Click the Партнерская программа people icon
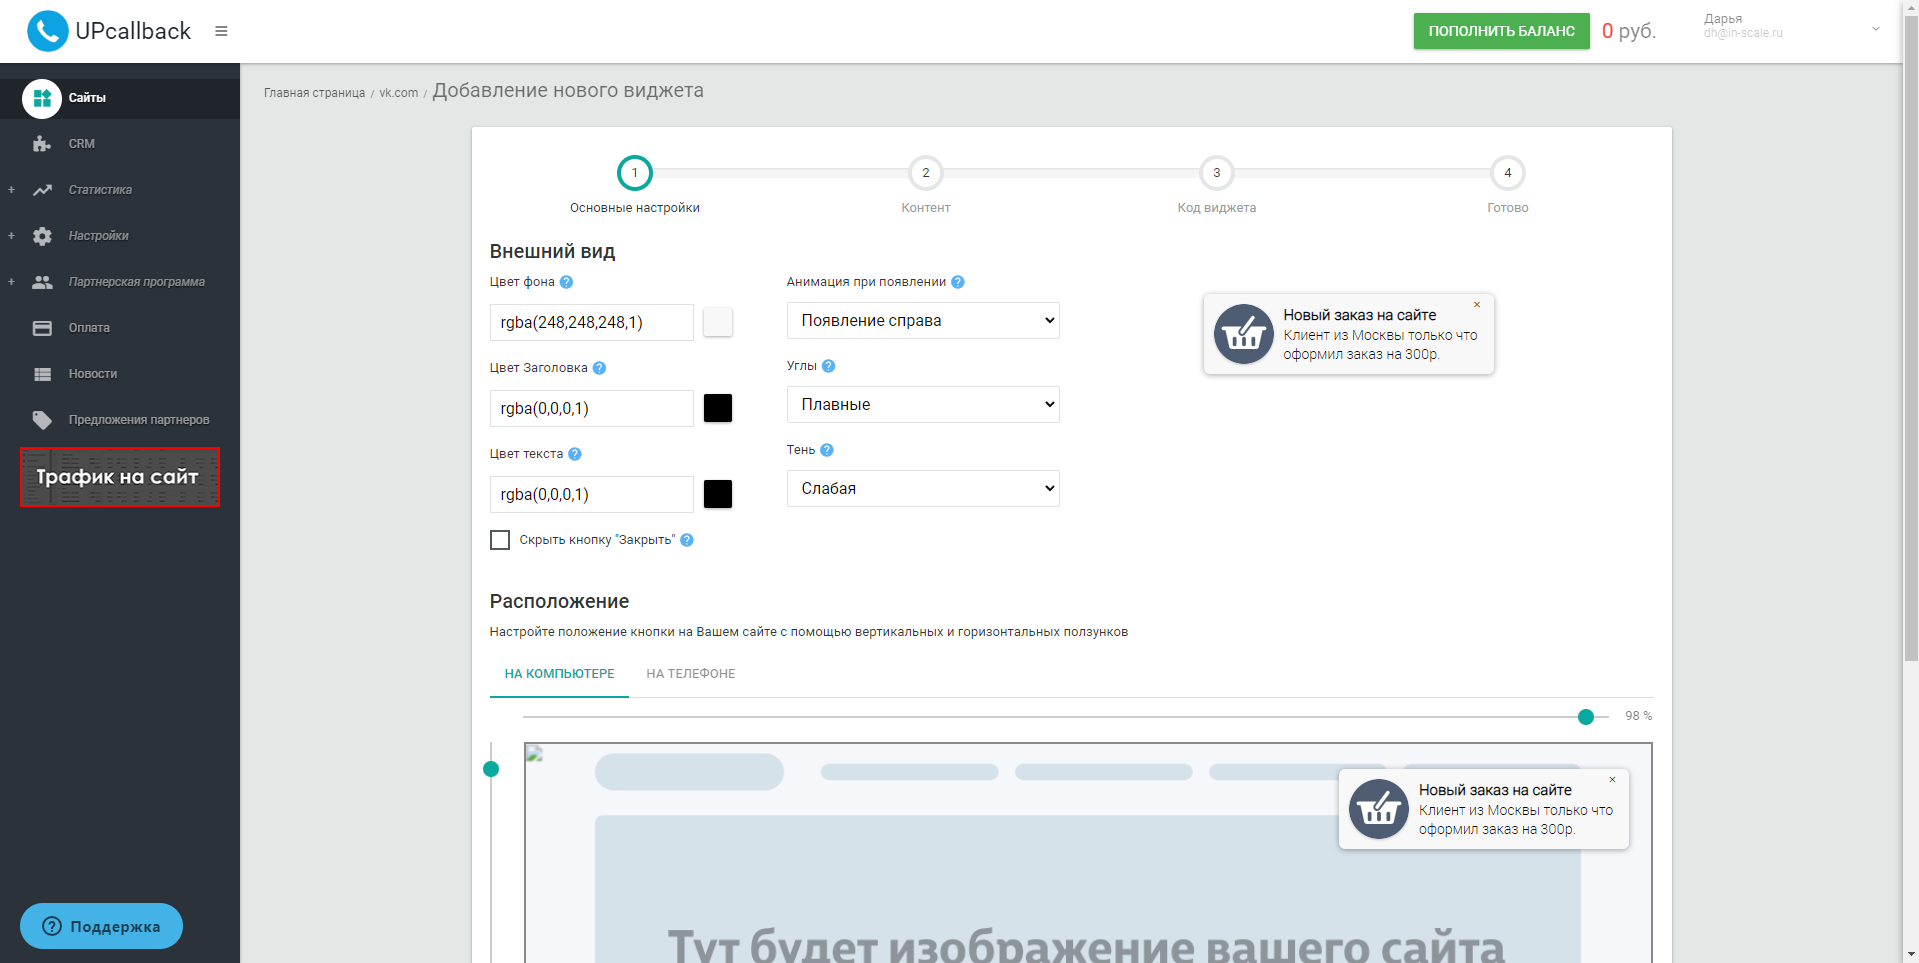The height and width of the screenshot is (963, 1919). 42,282
